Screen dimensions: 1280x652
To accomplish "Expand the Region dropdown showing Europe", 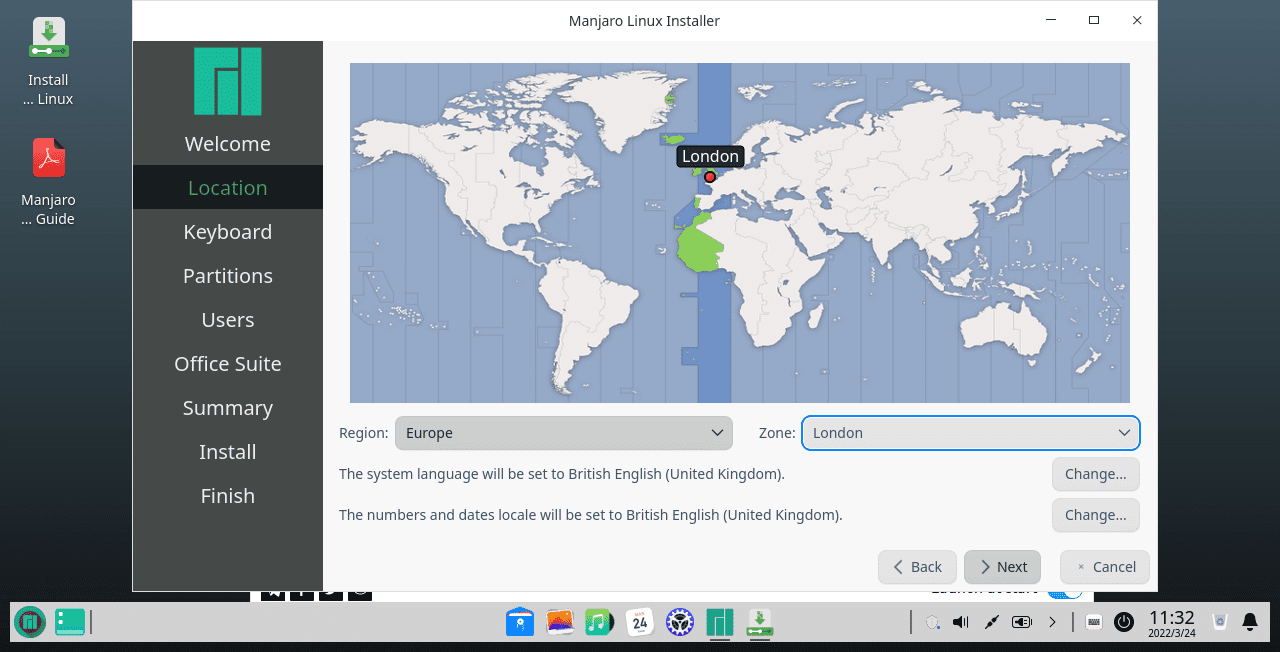I will click(x=564, y=433).
